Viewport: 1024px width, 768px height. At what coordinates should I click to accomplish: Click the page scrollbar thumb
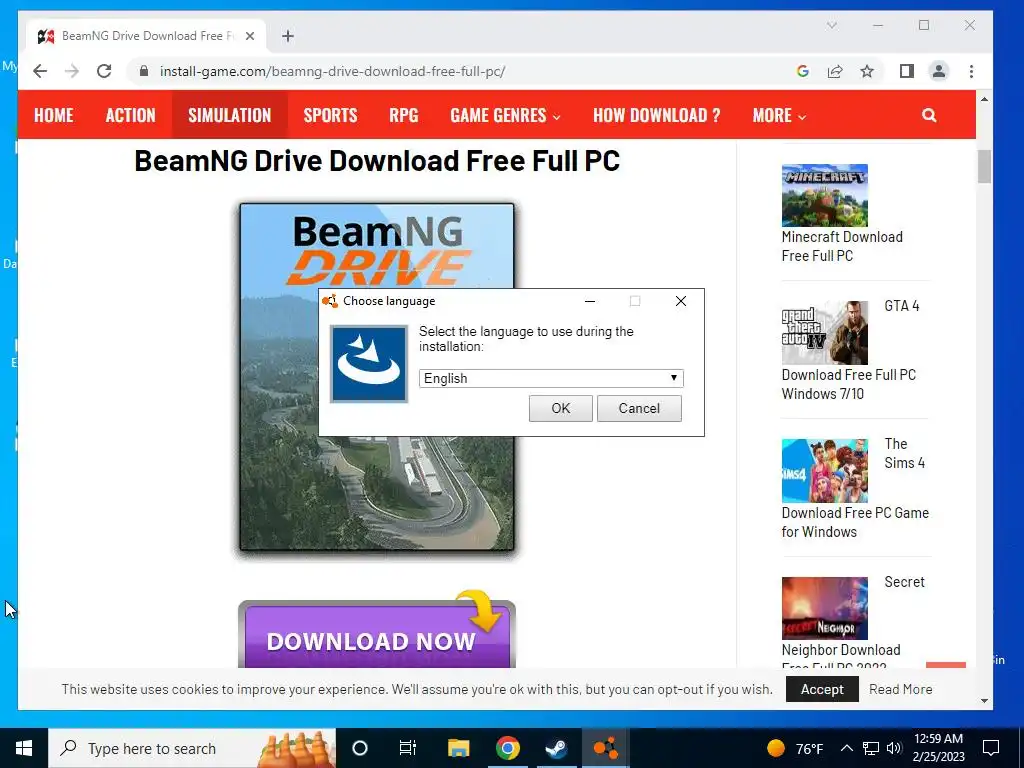[x=984, y=167]
